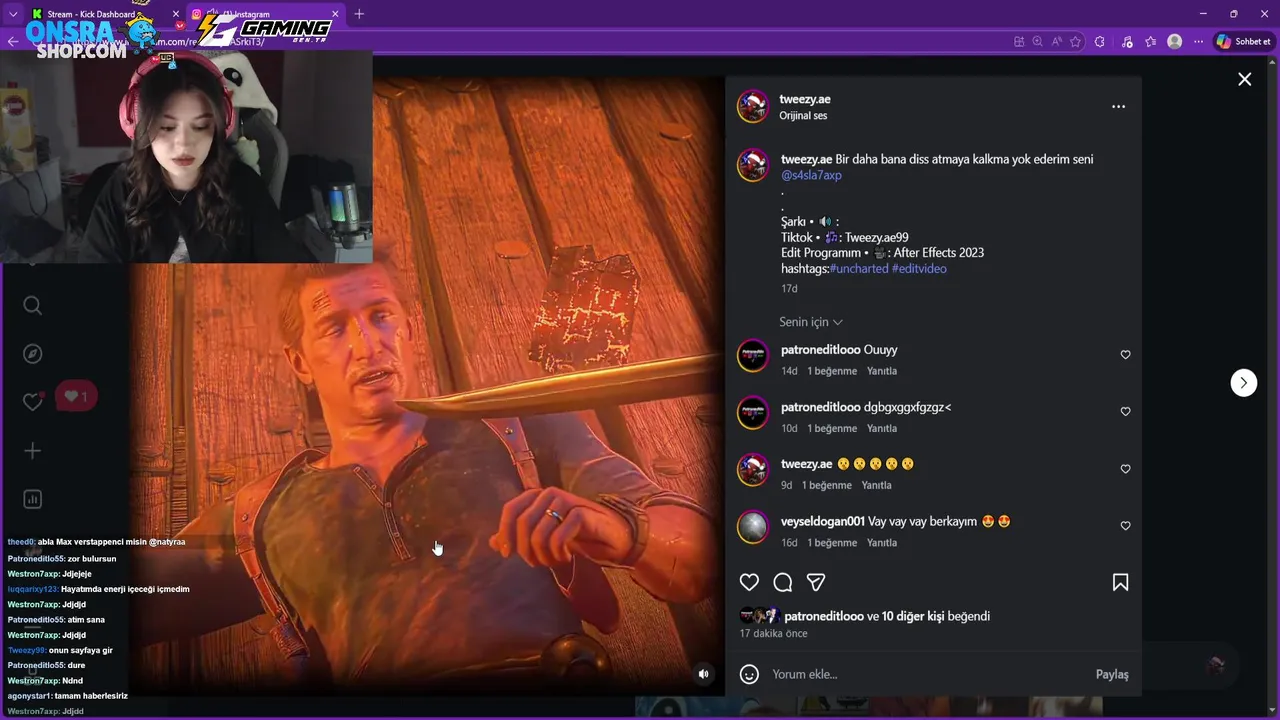Open split screen icon in address bar
Image resolution: width=1280 pixels, height=720 pixels.
[1019, 41]
